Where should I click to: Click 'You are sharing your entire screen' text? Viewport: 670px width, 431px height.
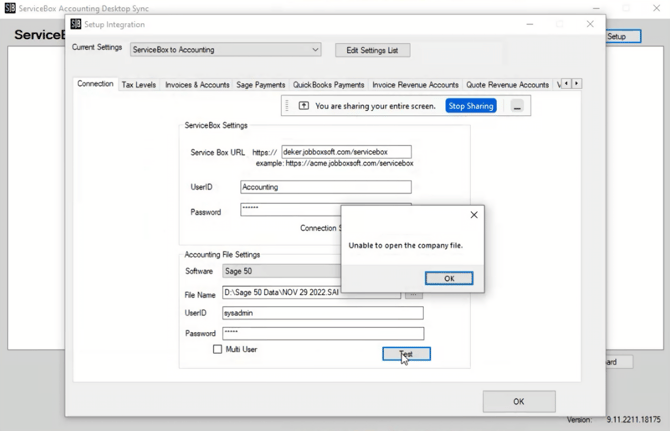(x=375, y=106)
